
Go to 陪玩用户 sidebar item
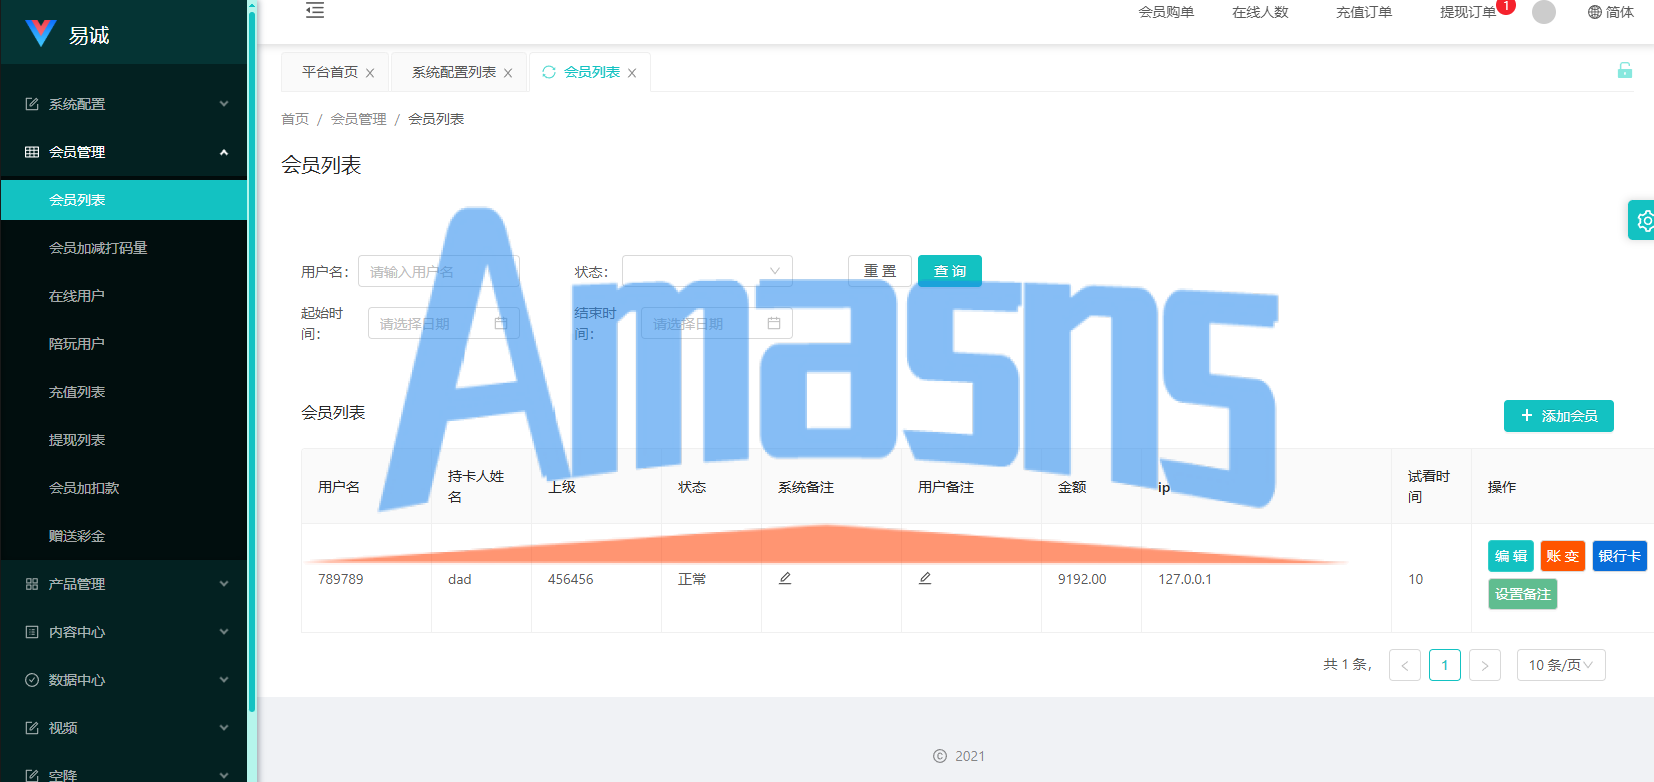(124, 344)
